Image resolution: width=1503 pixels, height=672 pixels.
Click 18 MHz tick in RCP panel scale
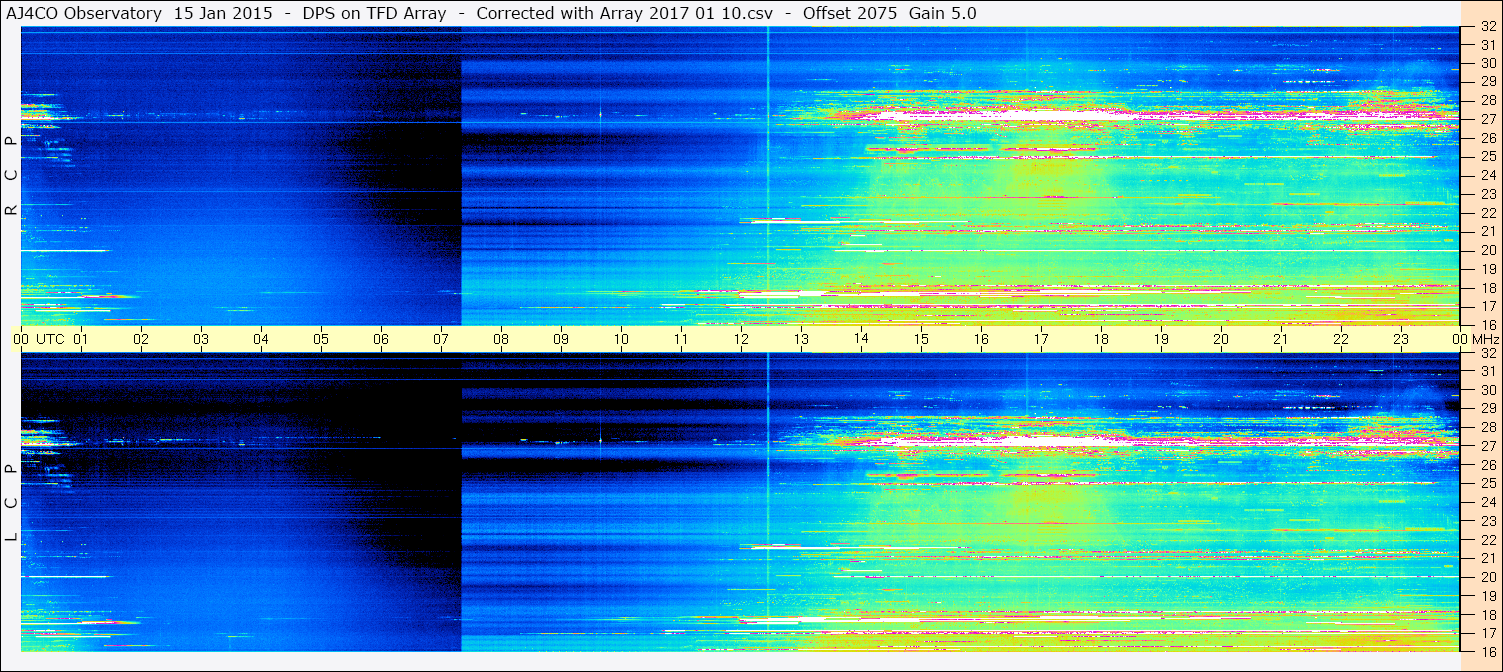point(1487,288)
